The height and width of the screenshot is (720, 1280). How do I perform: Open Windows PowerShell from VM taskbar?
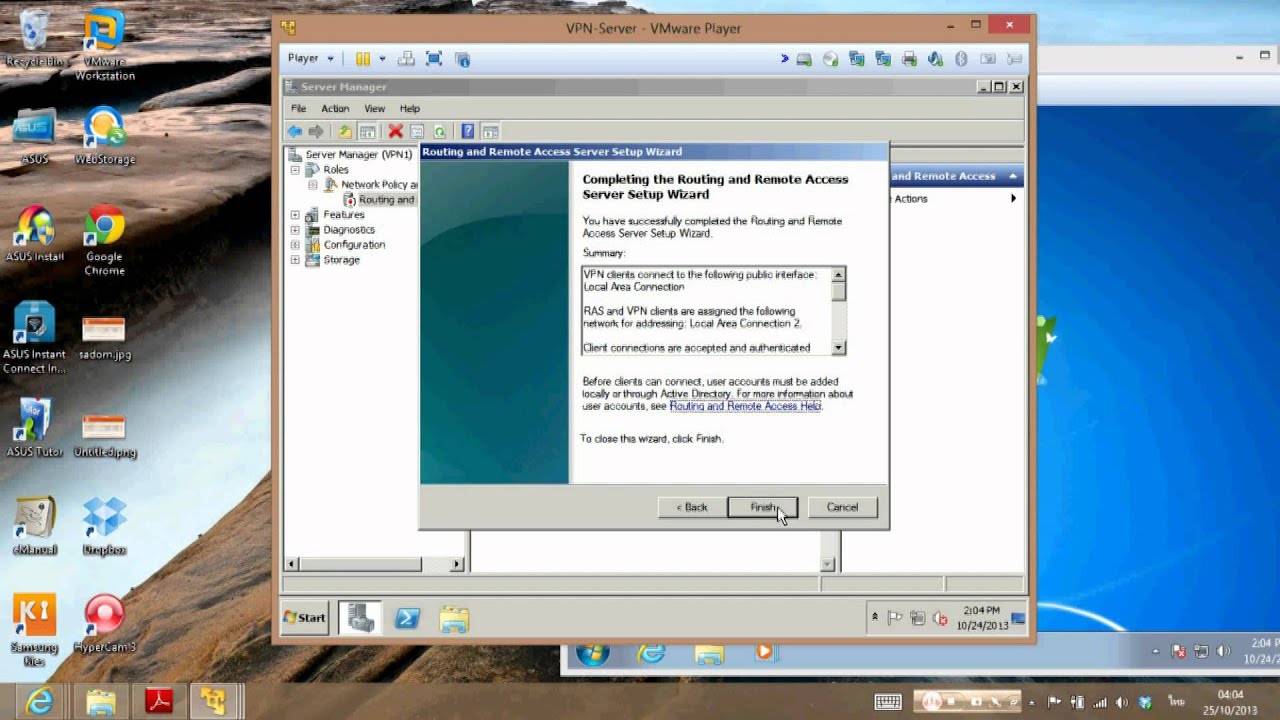[407, 619]
